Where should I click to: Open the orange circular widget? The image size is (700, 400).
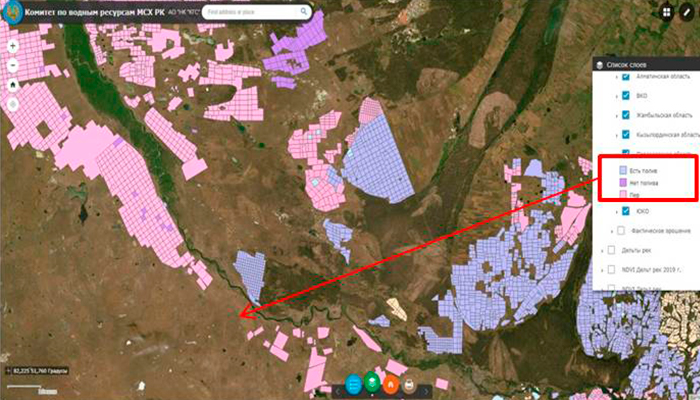[390, 384]
